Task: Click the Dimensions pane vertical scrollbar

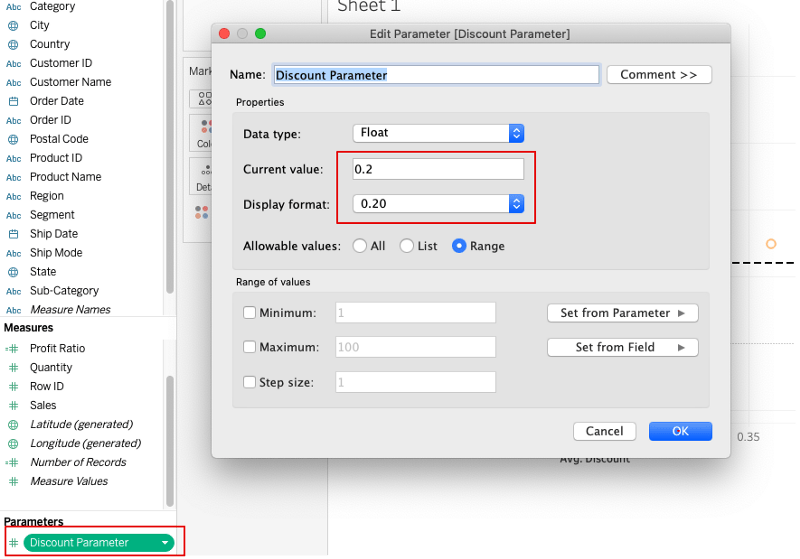Action: (170, 148)
